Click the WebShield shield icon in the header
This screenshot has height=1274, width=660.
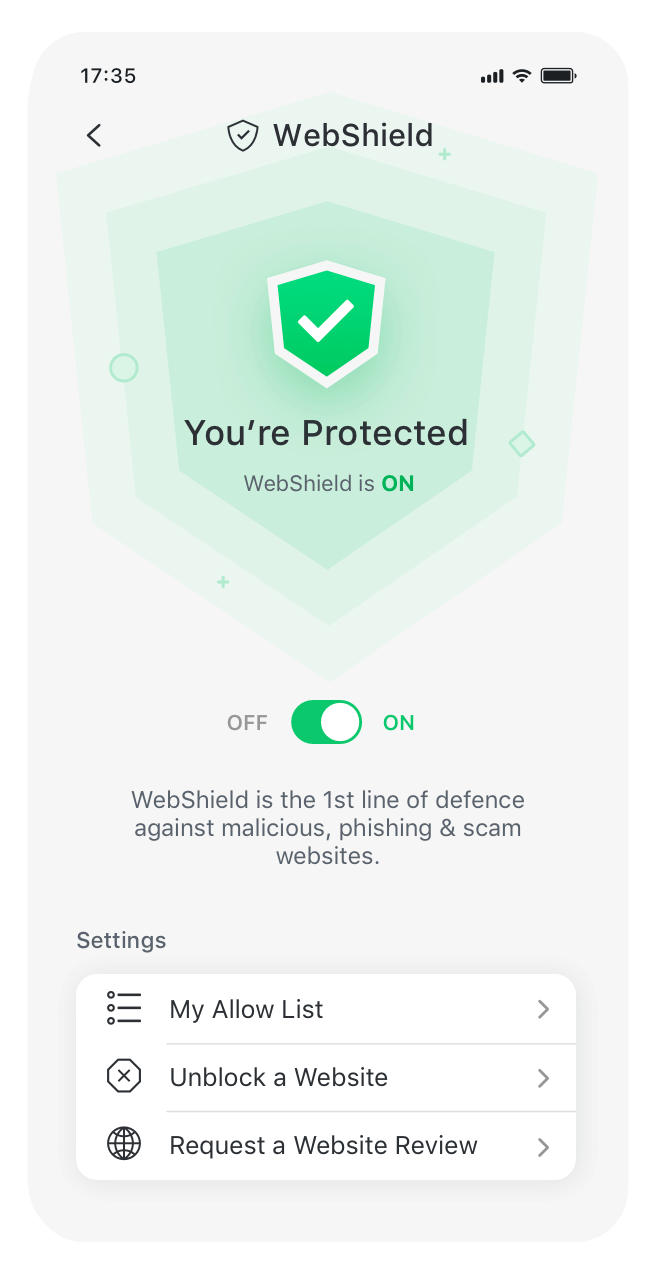pos(241,135)
